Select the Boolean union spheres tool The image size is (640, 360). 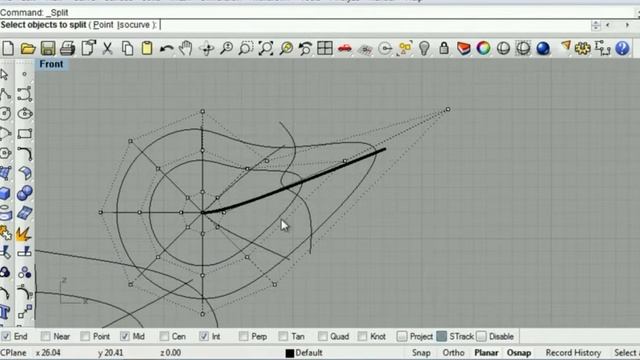pyautogui.click(x=24, y=193)
